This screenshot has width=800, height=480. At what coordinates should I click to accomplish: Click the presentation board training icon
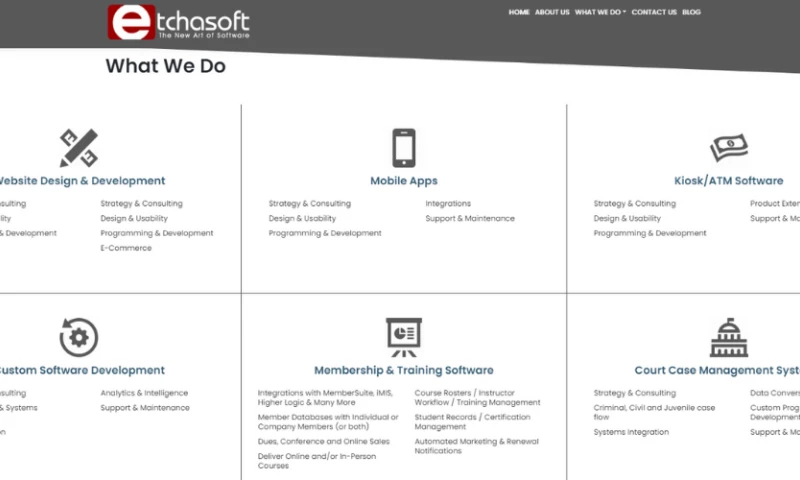coord(403,337)
